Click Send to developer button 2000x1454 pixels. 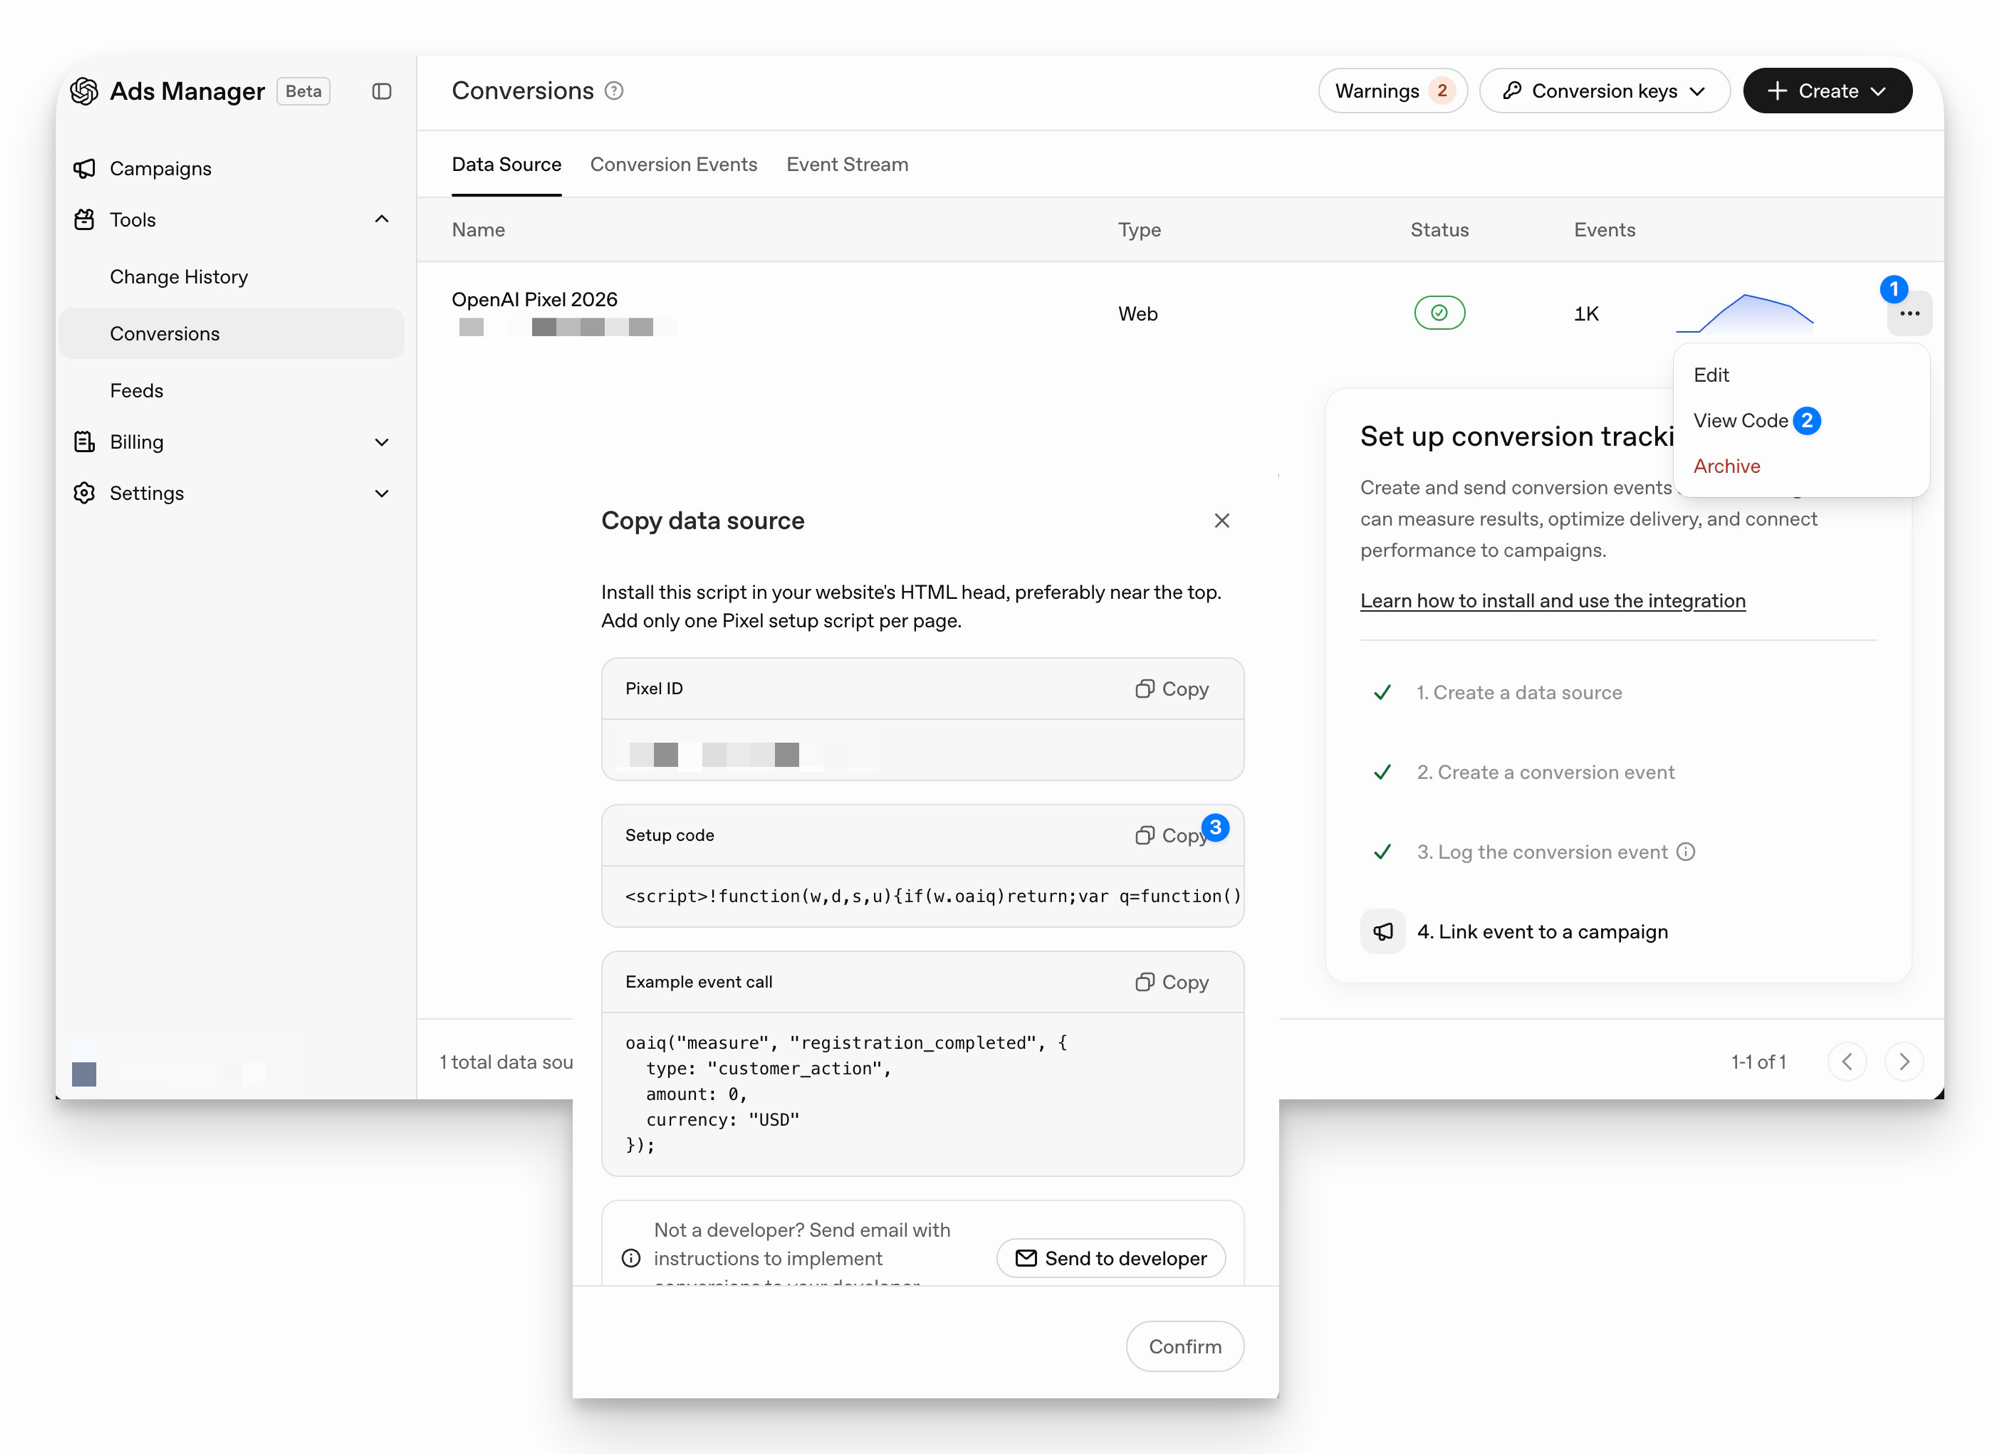(x=1111, y=1258)
